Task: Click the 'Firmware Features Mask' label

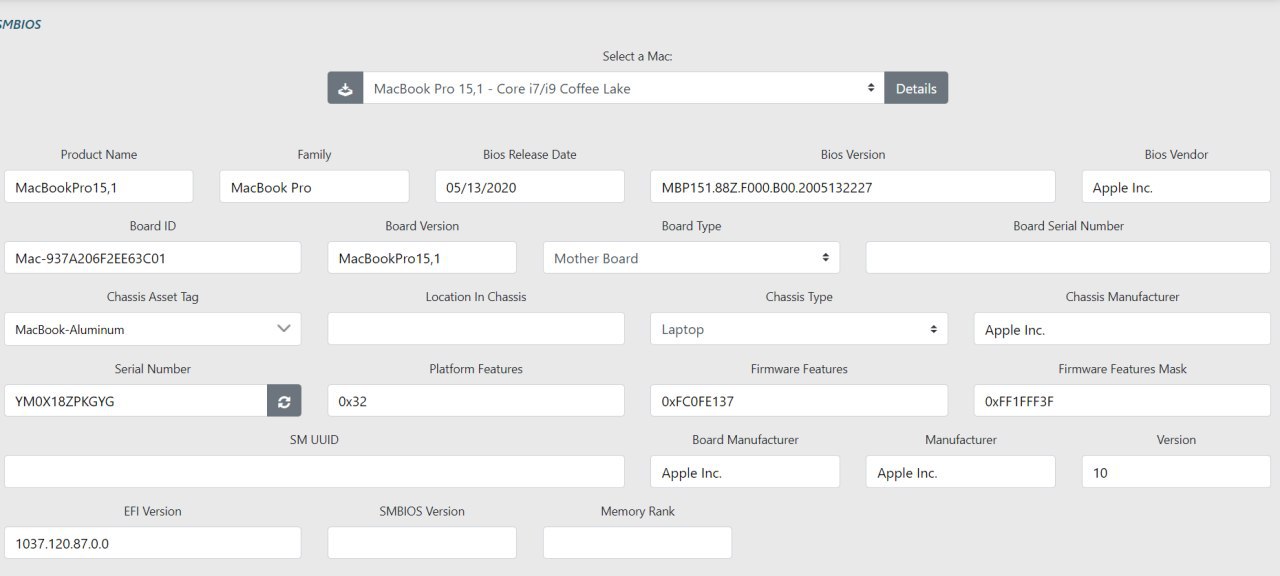Action: [1122, 369]
